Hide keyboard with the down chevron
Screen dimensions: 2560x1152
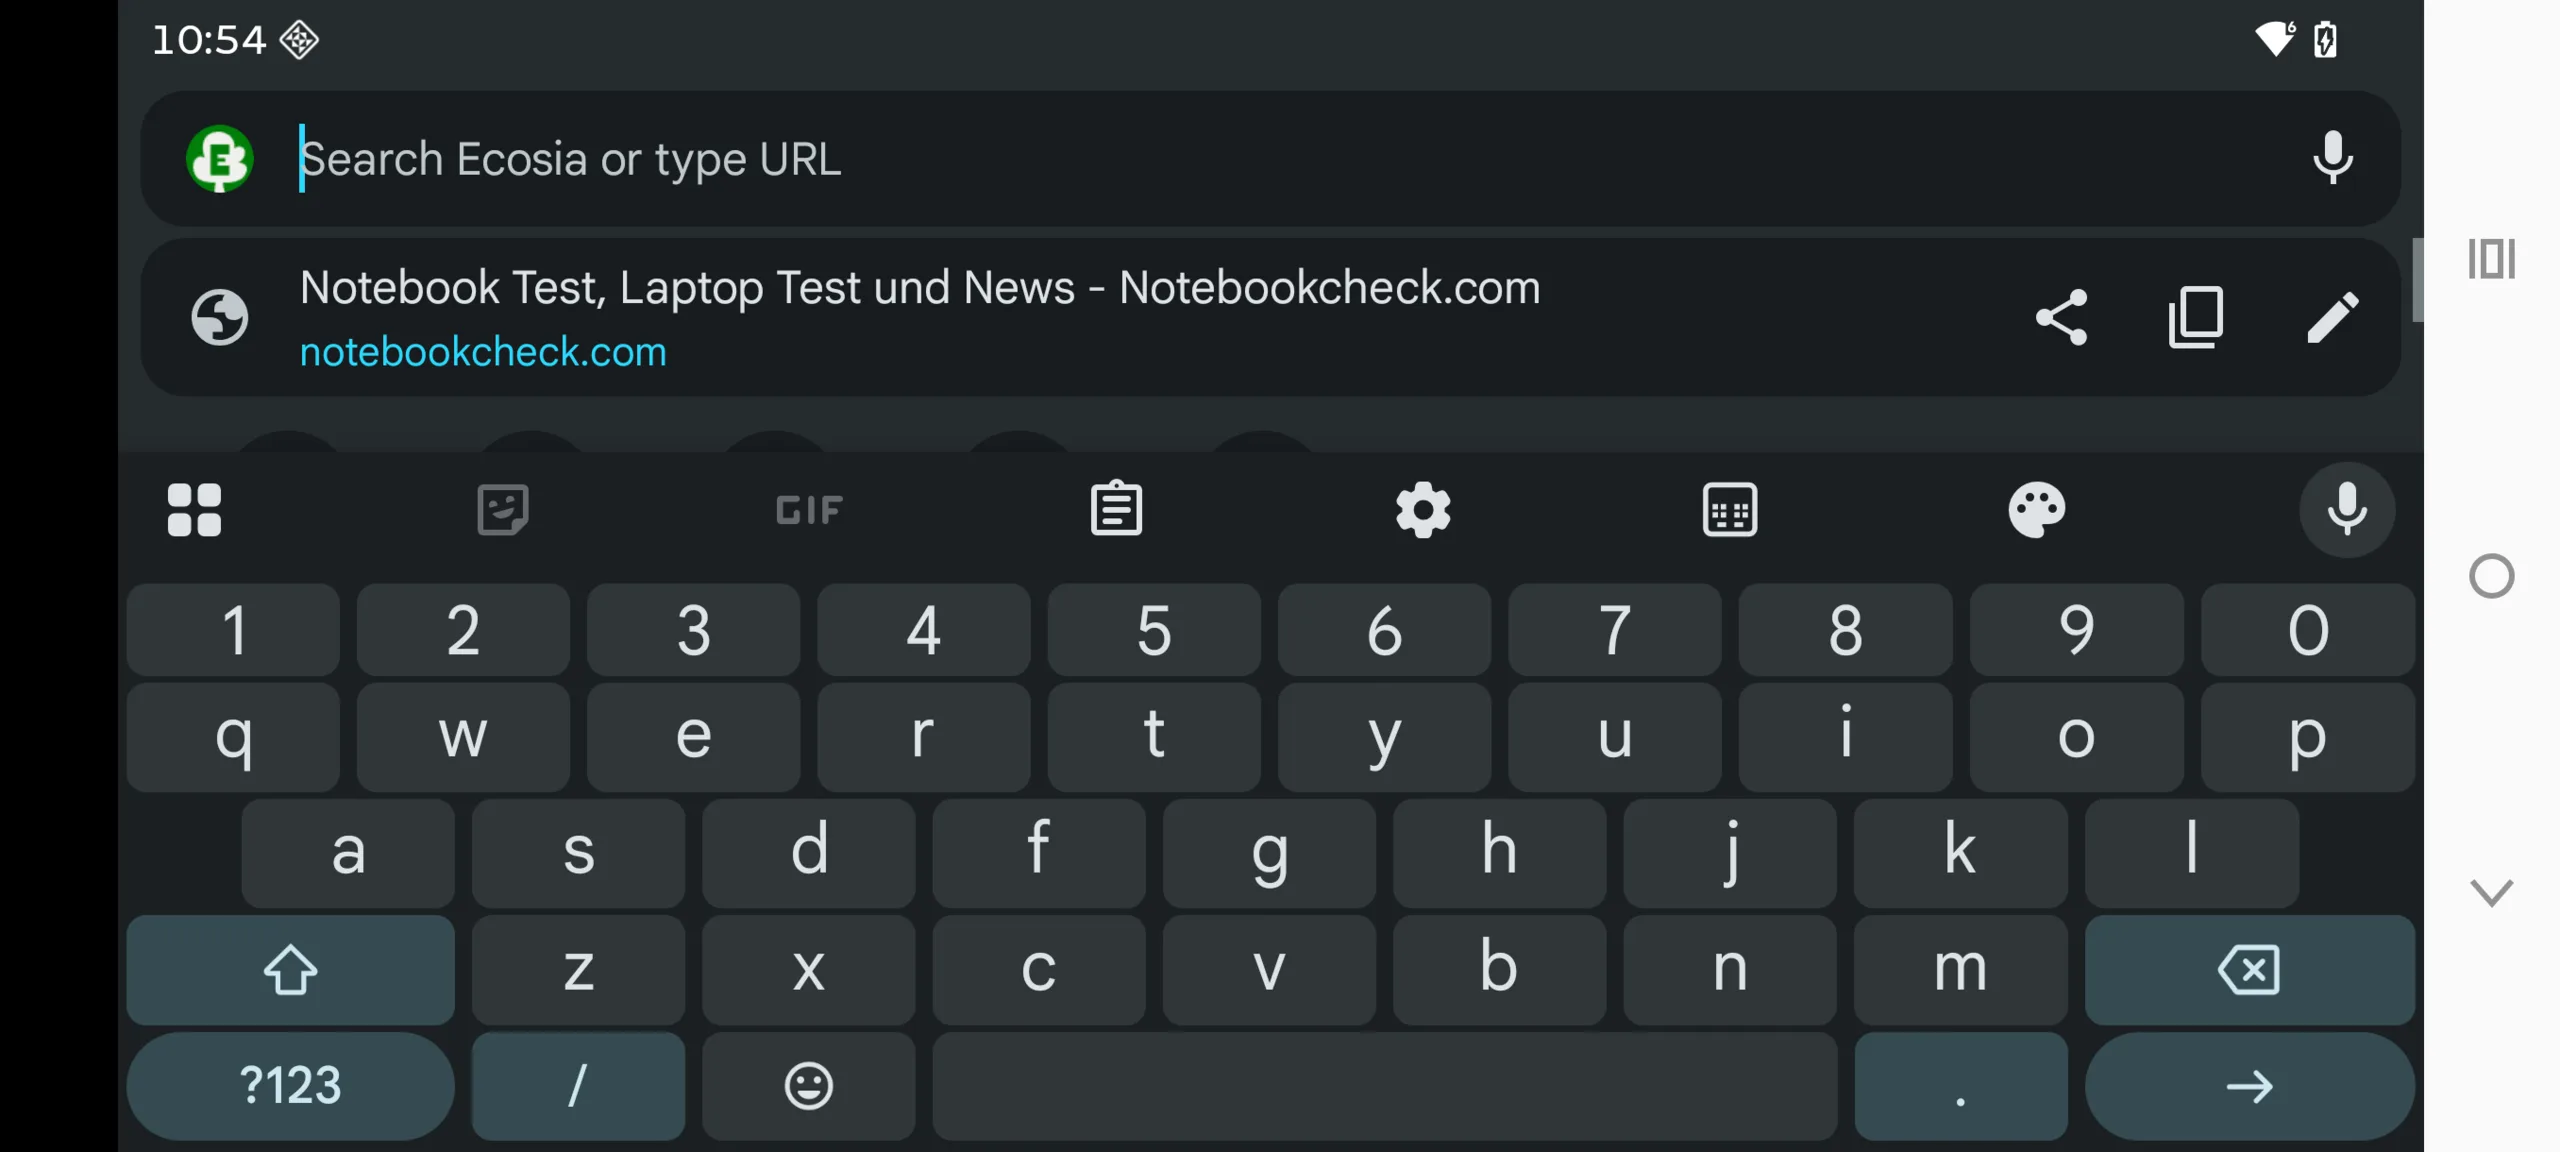pos(2491,892)
